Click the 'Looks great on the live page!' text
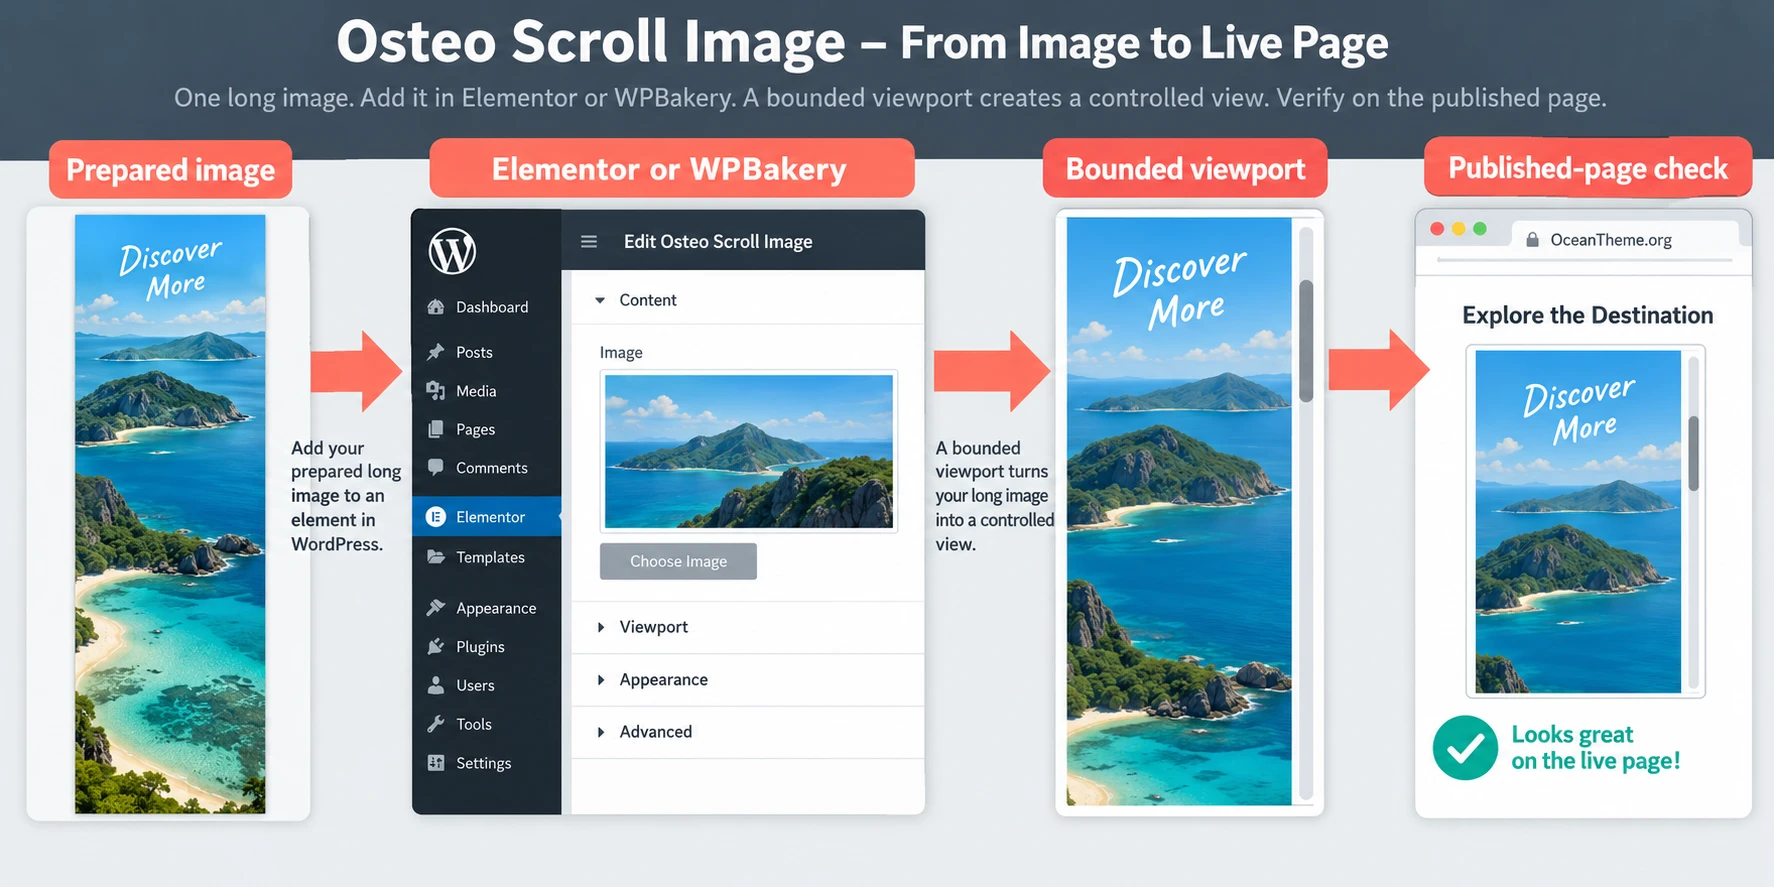This screenshot has height=887, width=1774. coord(1595,748)
